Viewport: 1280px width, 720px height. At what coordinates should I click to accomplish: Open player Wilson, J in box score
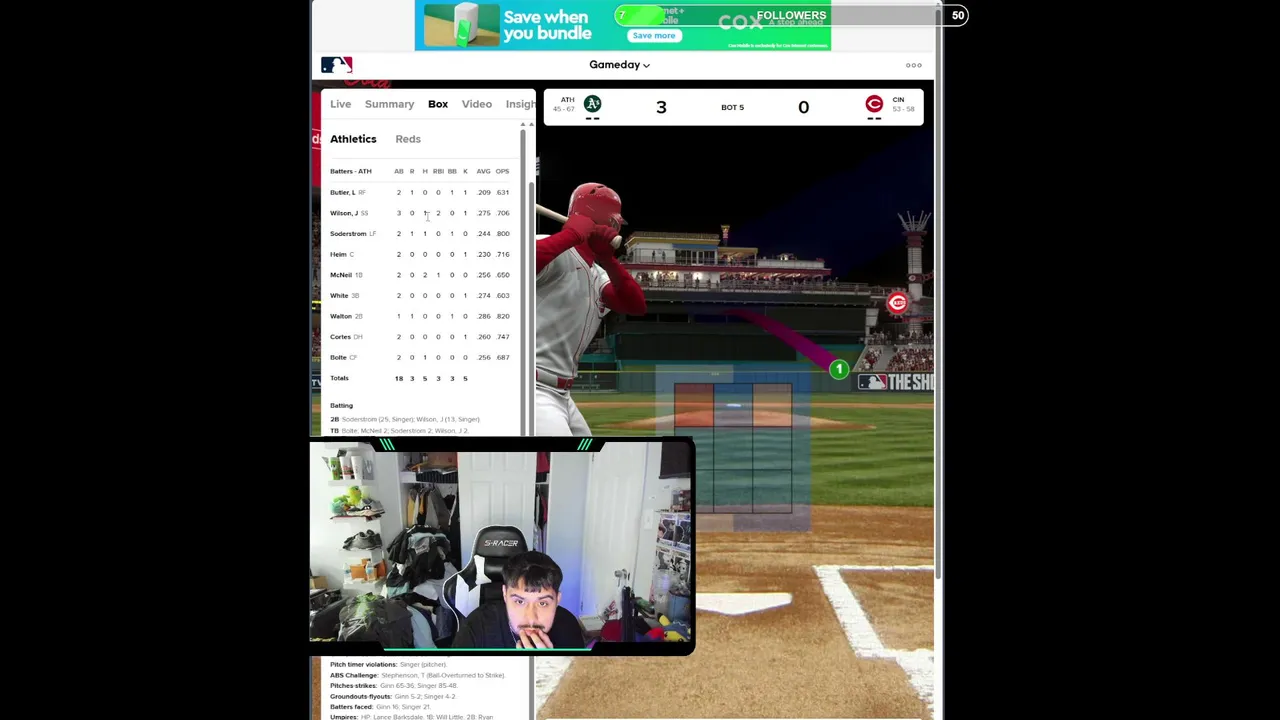click(x=343, y=213)
